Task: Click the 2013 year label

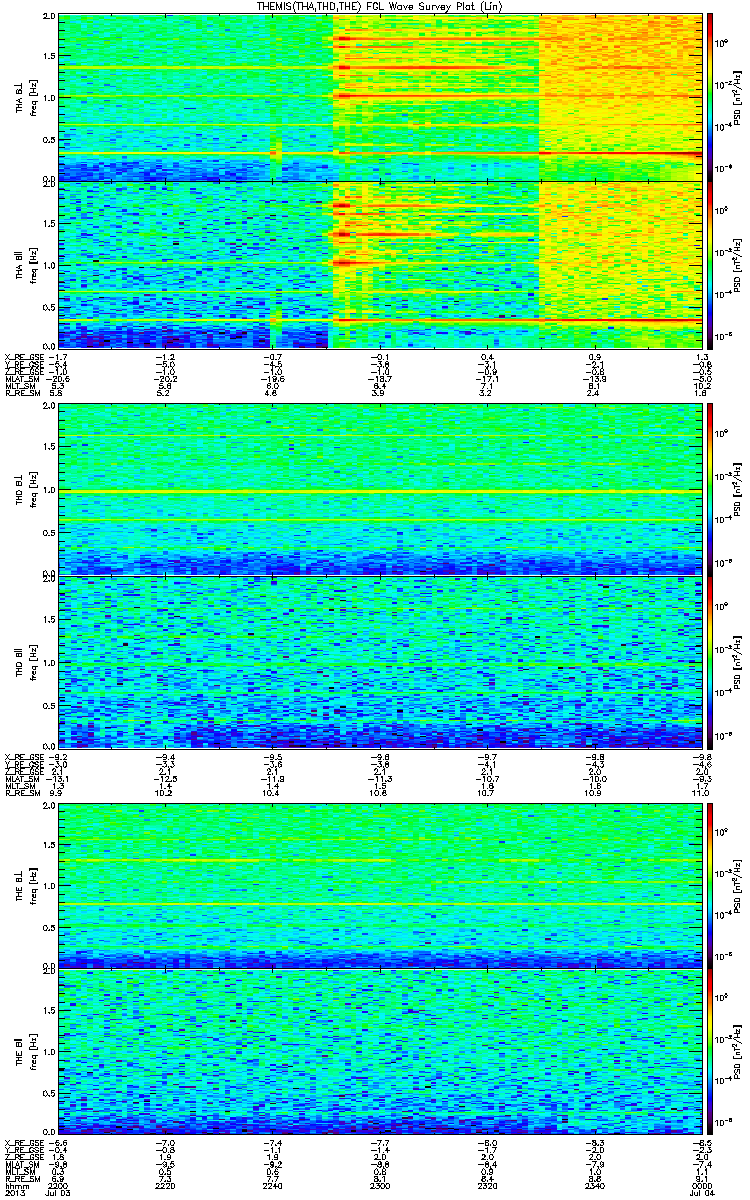Action: (x=13, y=1193)
